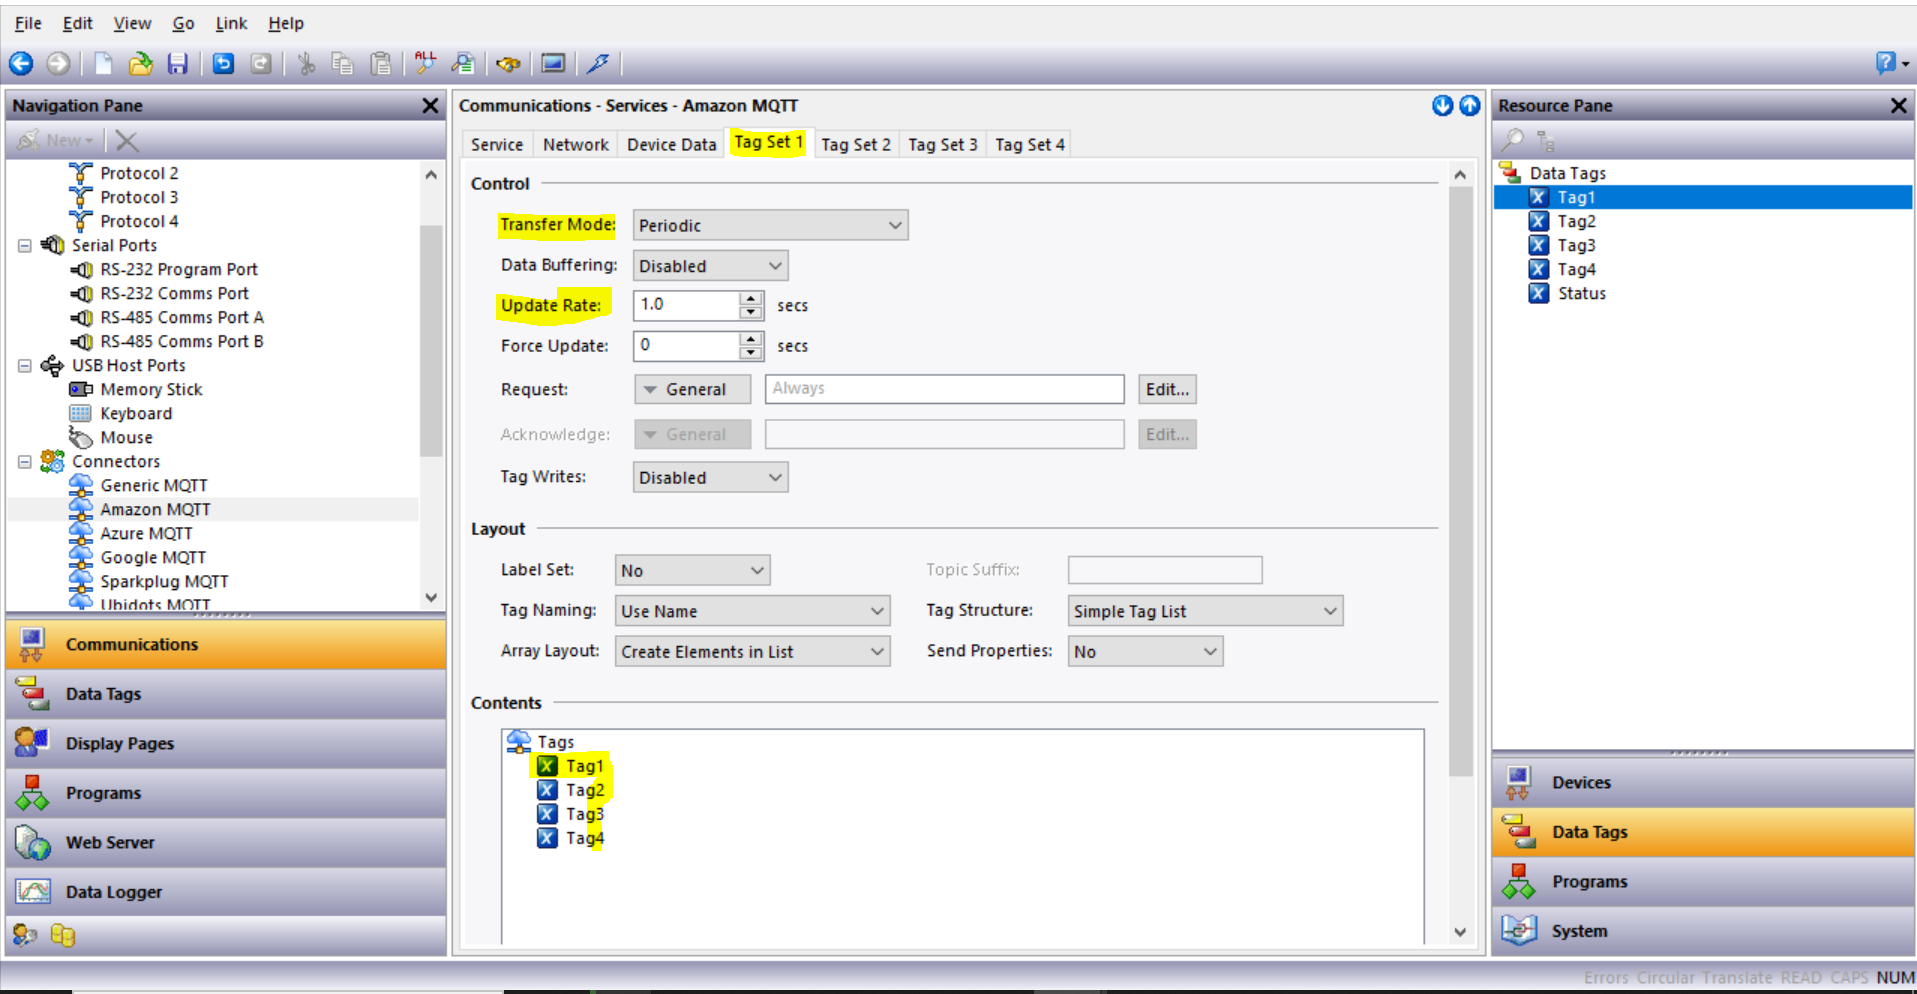Click the Resource Pane search magnifier icon
The width and height of the screenshot is (1917, 994).
click(x=1512, y=140)
